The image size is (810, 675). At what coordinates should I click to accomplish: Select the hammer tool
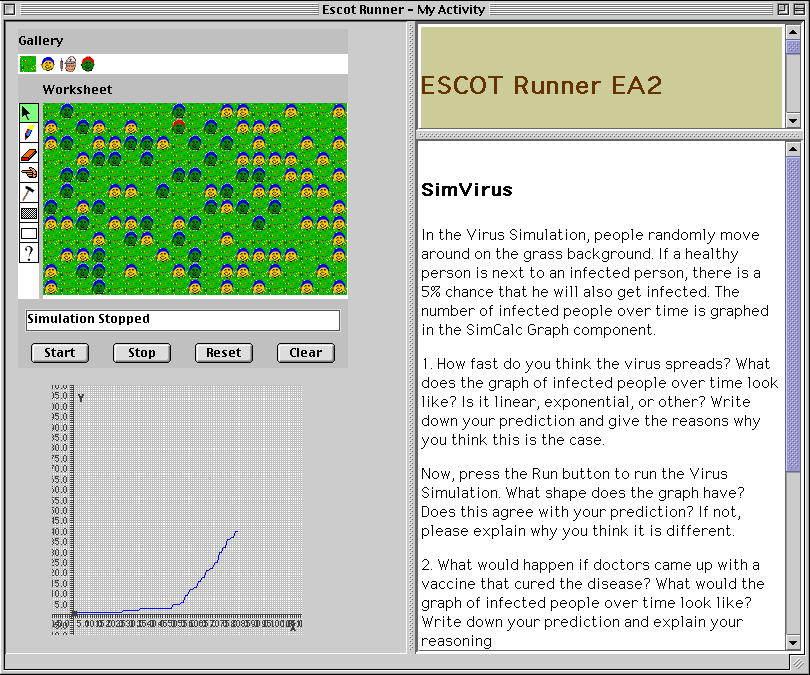click(28, 193)
